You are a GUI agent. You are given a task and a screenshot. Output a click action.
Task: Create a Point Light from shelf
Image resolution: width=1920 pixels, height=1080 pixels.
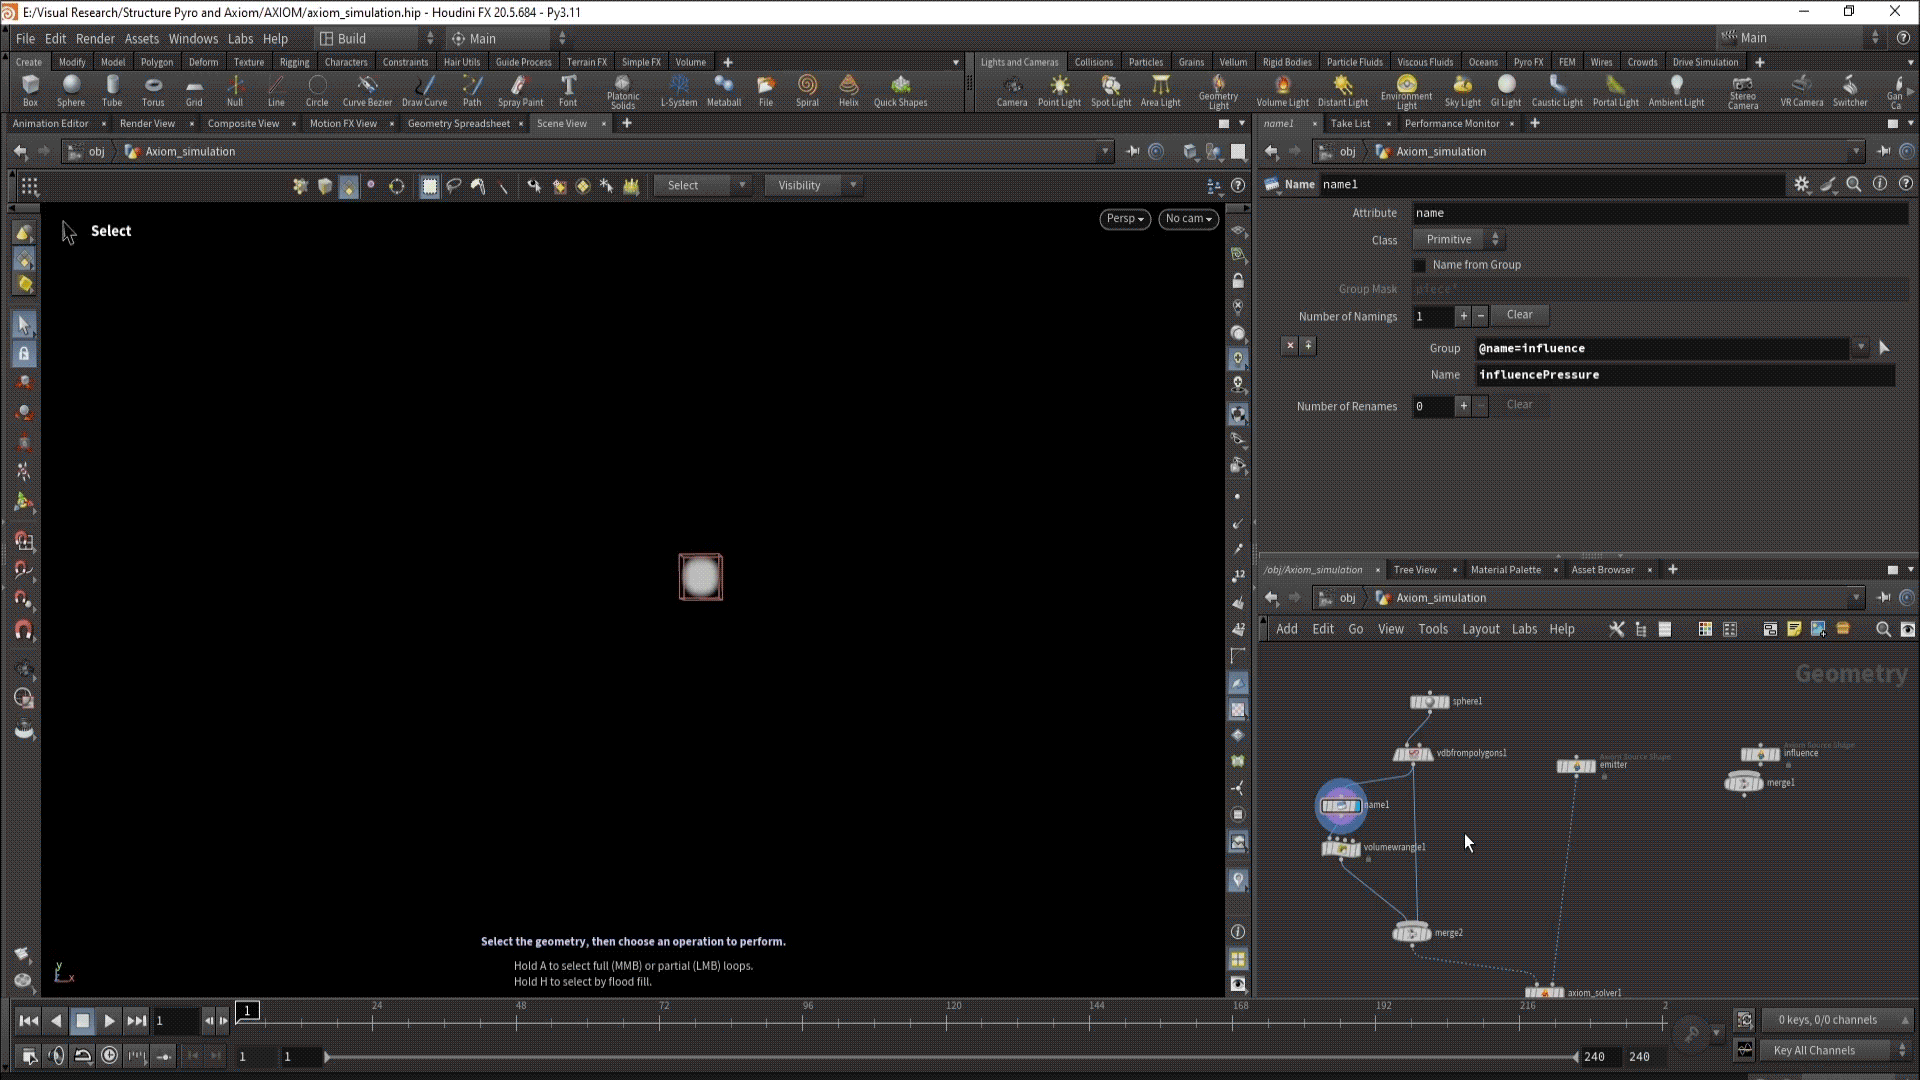(1058, 90)
